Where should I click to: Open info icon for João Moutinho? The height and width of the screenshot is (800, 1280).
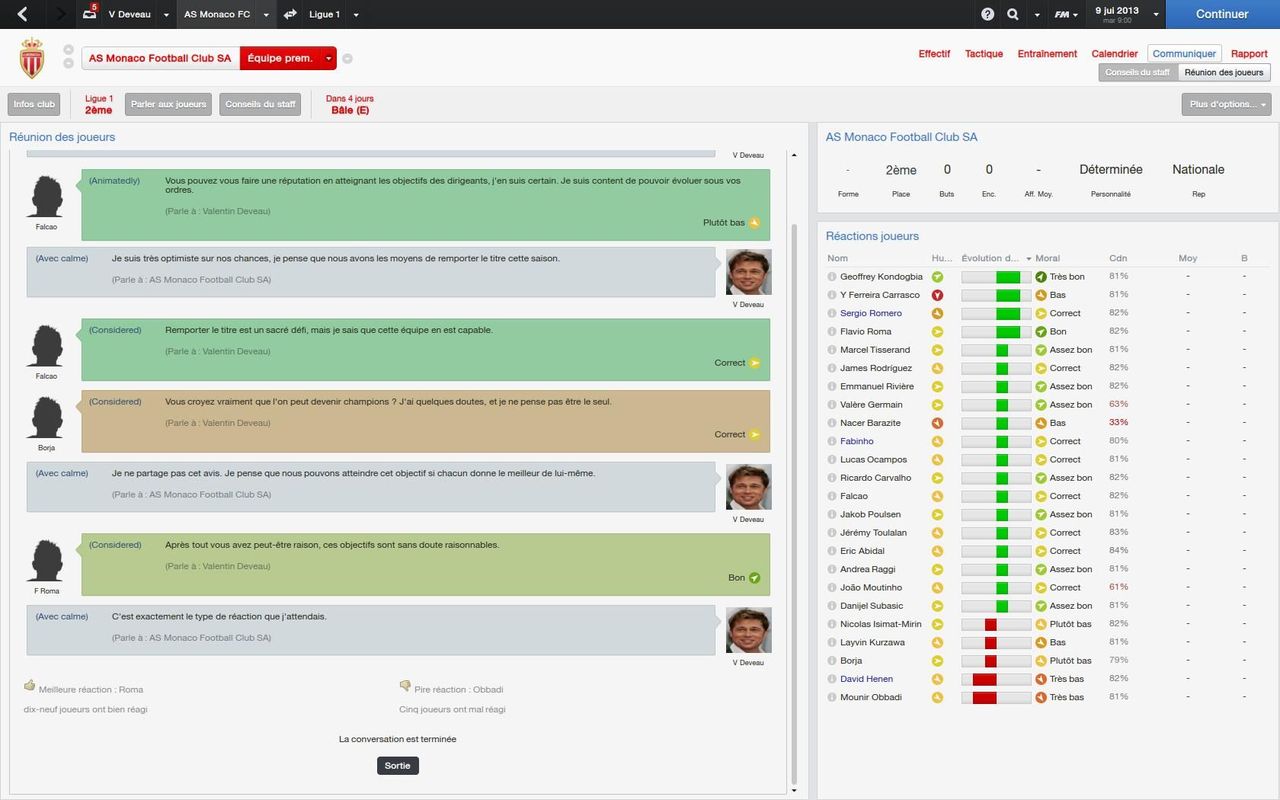point(831,587)
